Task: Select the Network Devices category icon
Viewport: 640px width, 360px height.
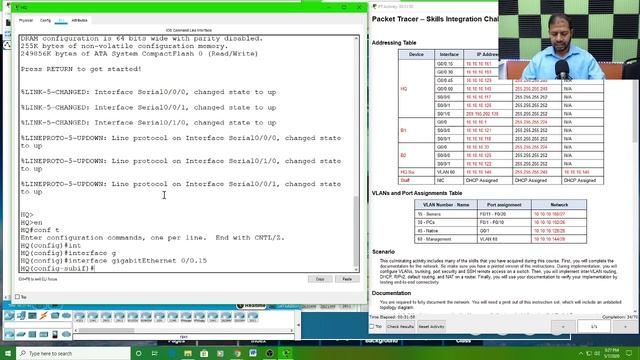Action: (9, 316)
